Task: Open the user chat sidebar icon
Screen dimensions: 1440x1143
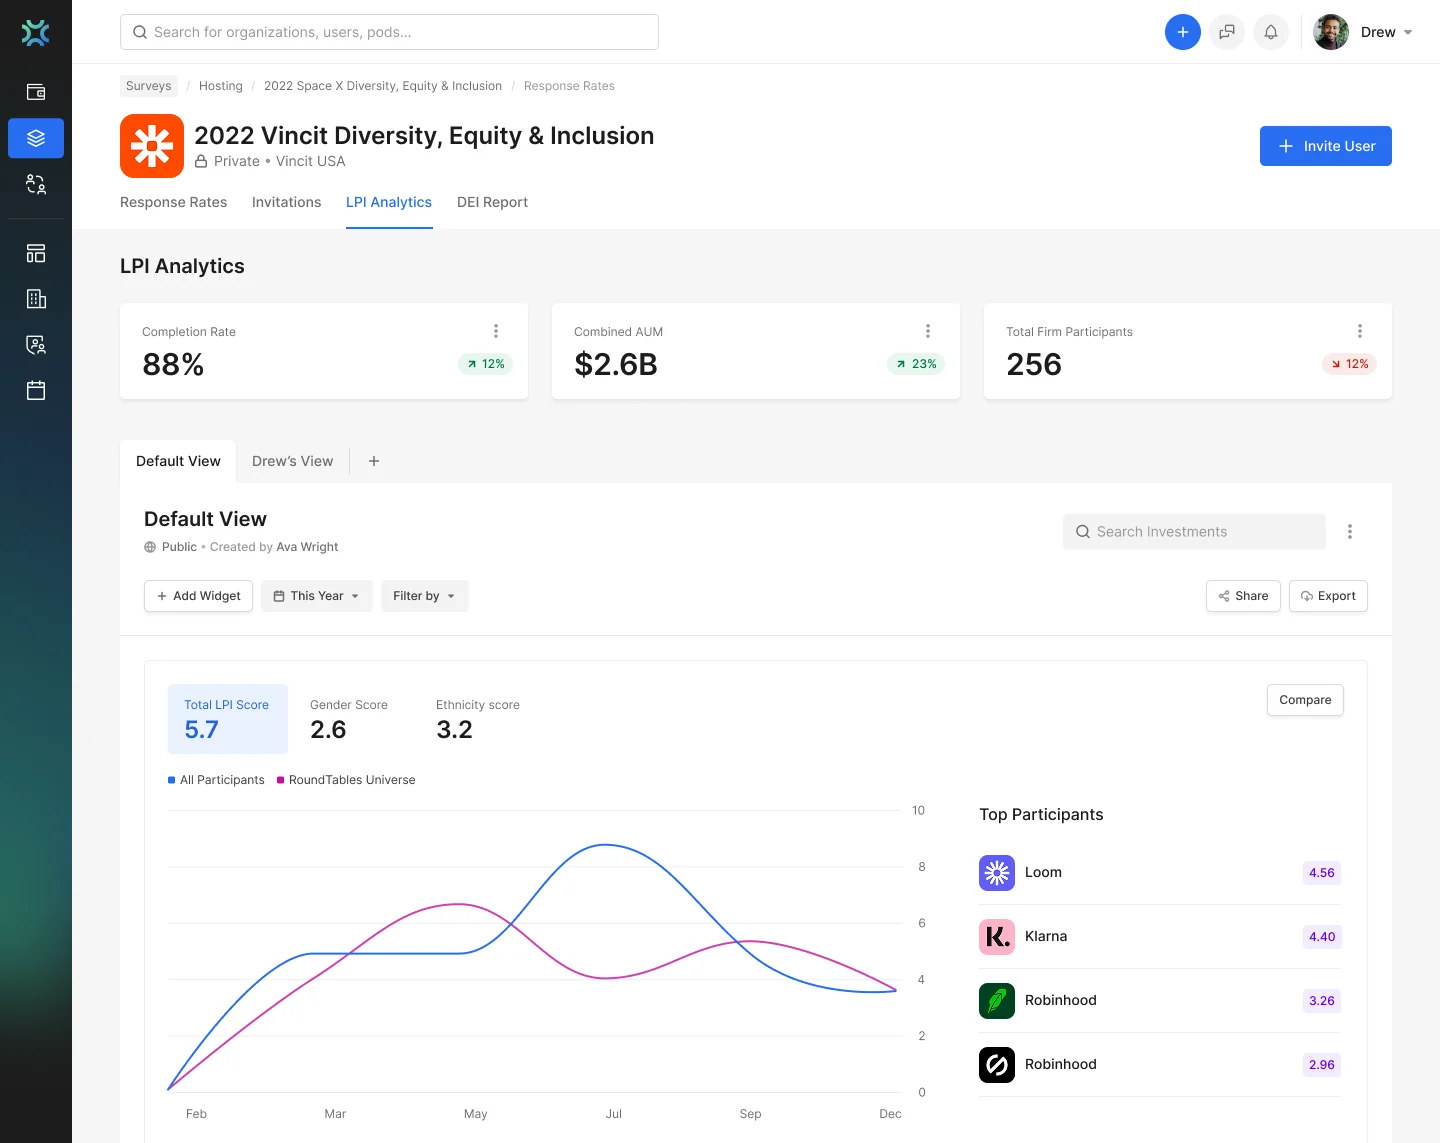Action: click(36, 345)
